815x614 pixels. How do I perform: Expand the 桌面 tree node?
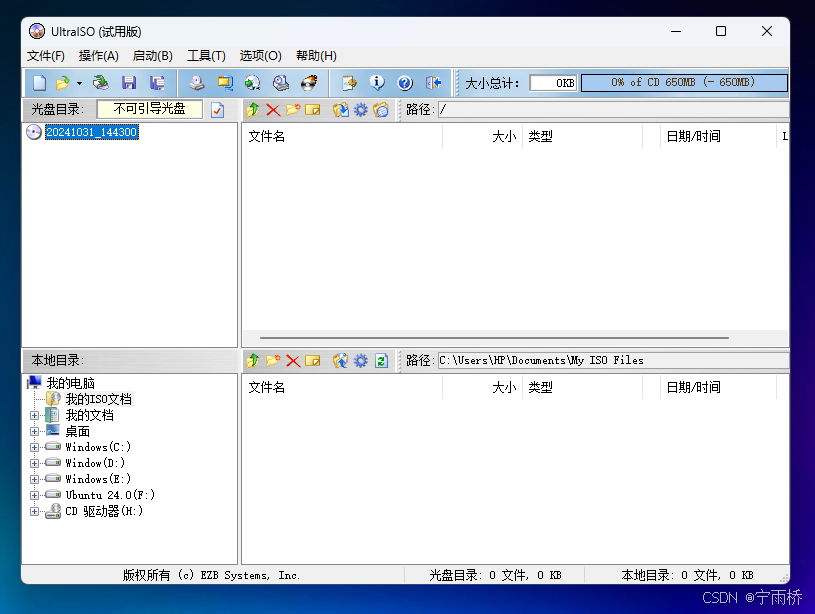click(x=34, y=432)
